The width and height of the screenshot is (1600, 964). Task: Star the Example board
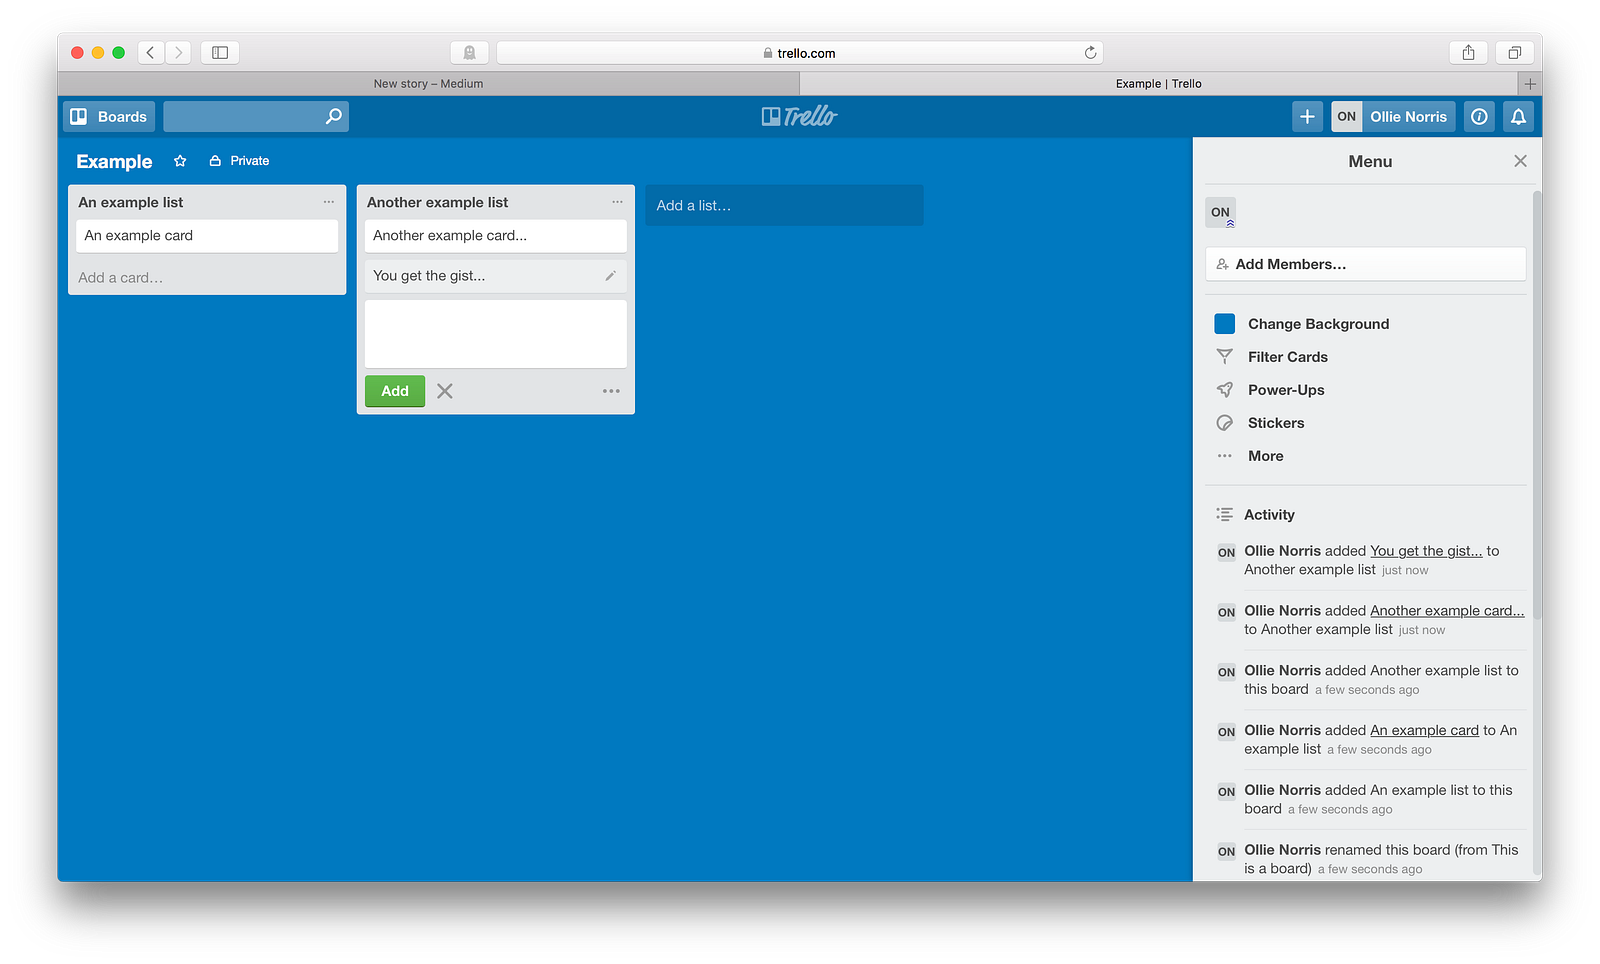pyautogui.click(x=180, y=161)
